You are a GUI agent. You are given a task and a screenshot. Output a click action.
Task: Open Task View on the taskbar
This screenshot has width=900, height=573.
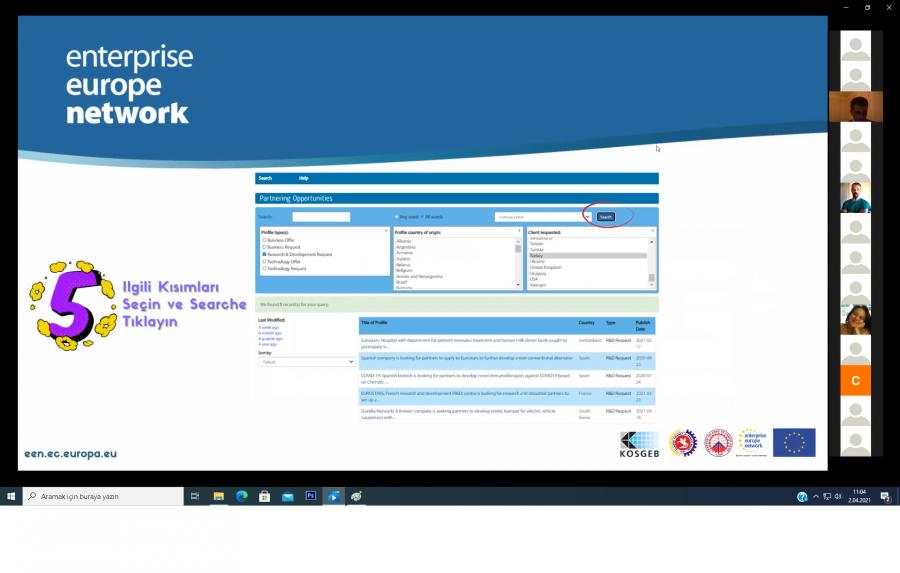195,496
